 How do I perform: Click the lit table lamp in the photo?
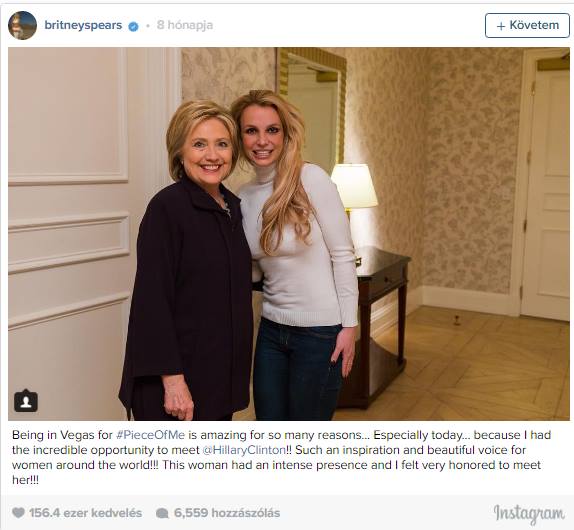[354, 187]
